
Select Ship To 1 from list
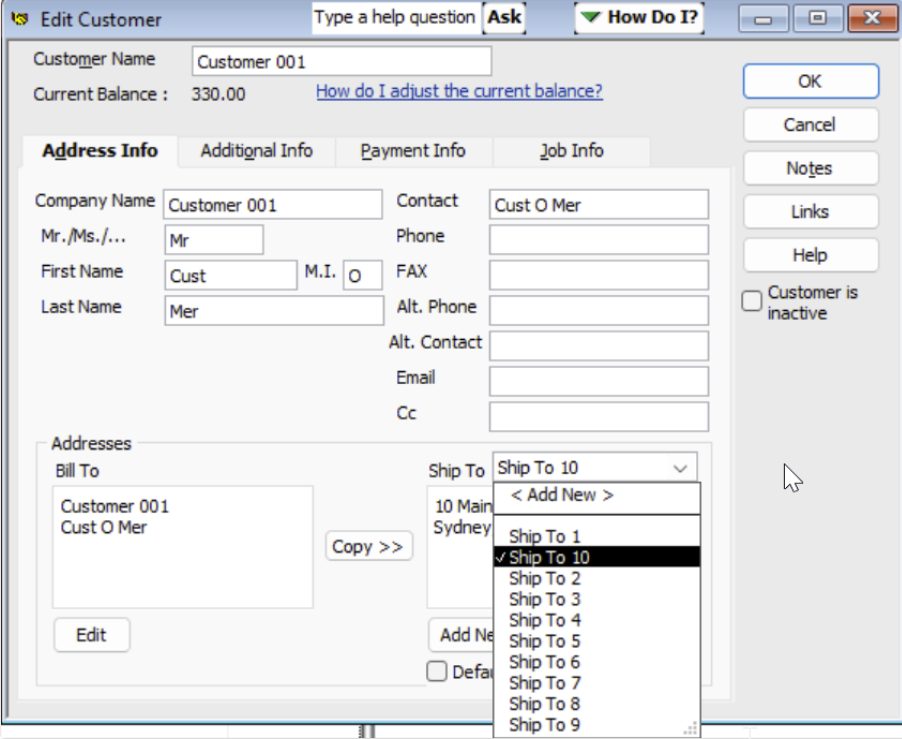[597, 536]
